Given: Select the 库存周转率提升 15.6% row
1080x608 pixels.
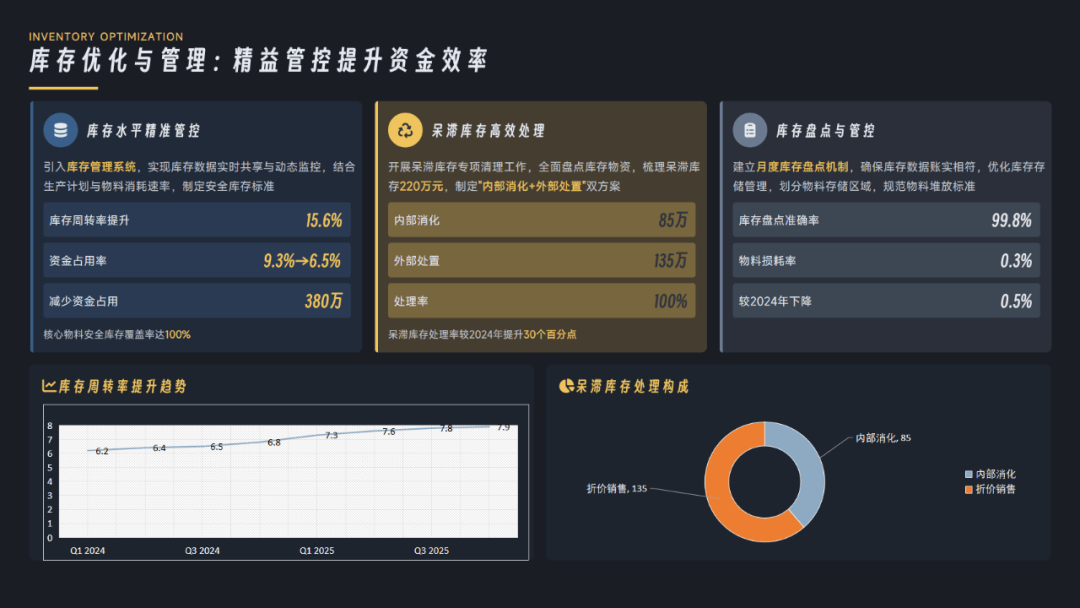Looking at the screenshot, I should [x=196, y=220].
